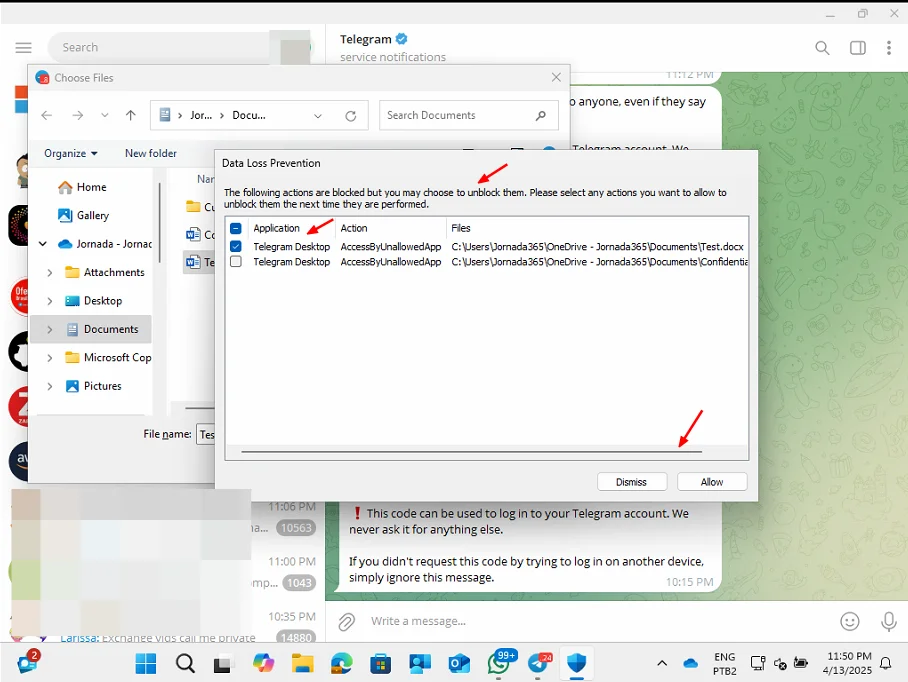Show hidden system tray icons
The image size is (908, 682).
(x=662, y=663)
